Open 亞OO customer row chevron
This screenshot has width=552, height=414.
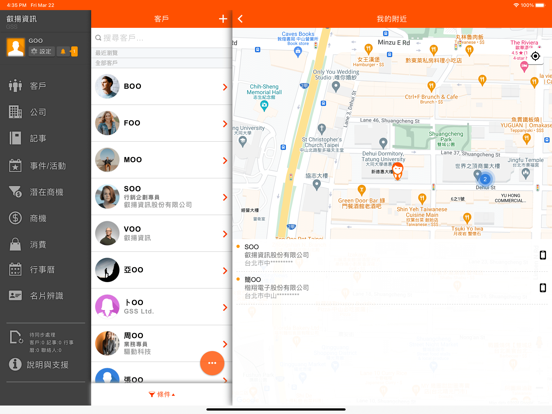pyautogui.click(x=225, y=271)
